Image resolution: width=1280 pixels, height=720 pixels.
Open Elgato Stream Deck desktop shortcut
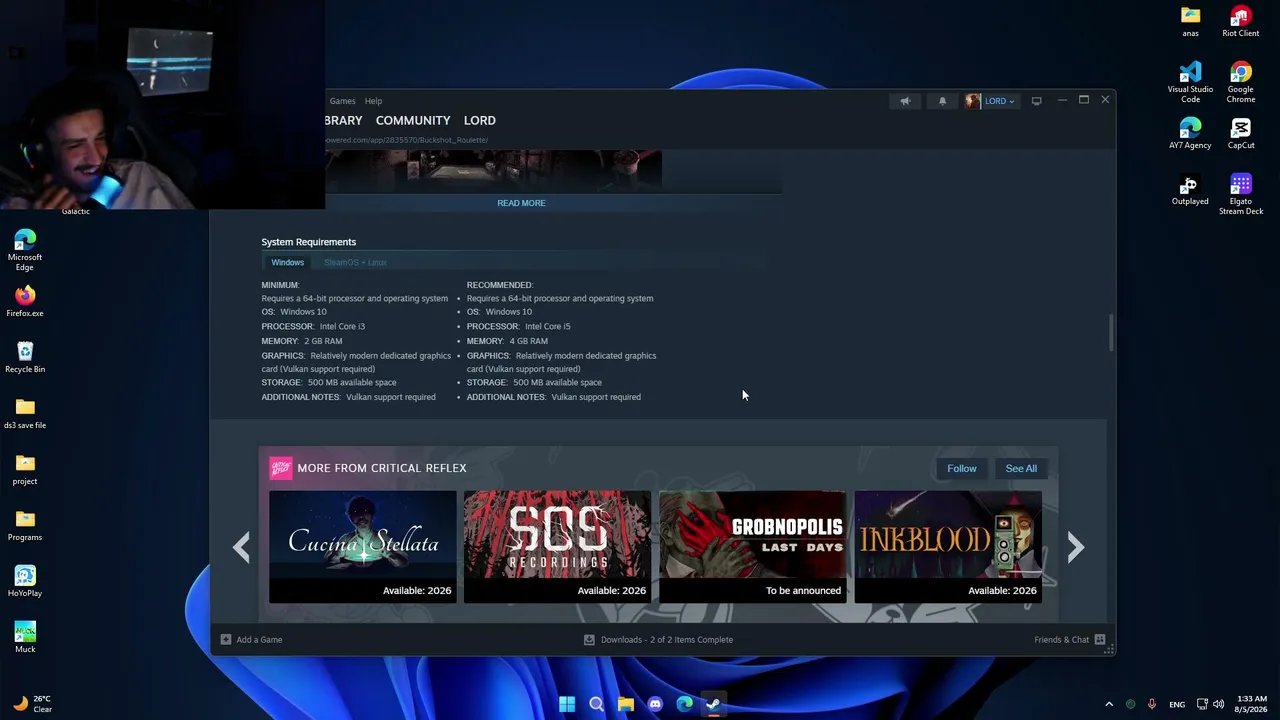click(1241, 194)
